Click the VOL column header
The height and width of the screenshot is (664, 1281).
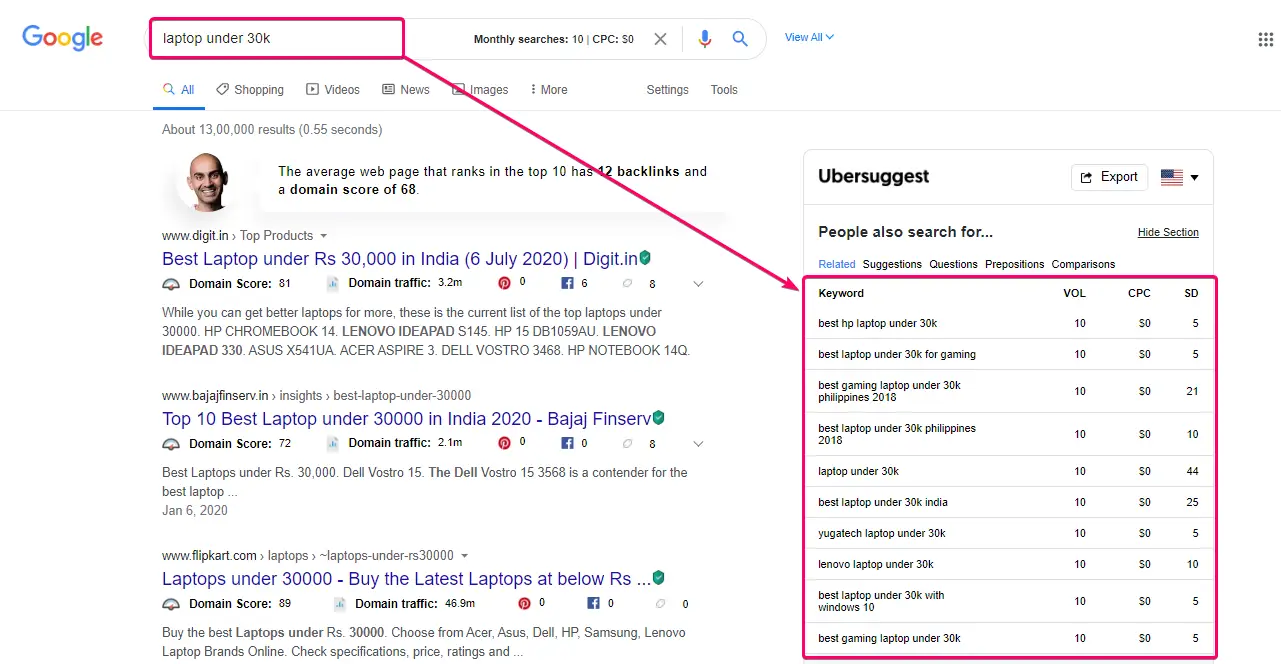1074,294
